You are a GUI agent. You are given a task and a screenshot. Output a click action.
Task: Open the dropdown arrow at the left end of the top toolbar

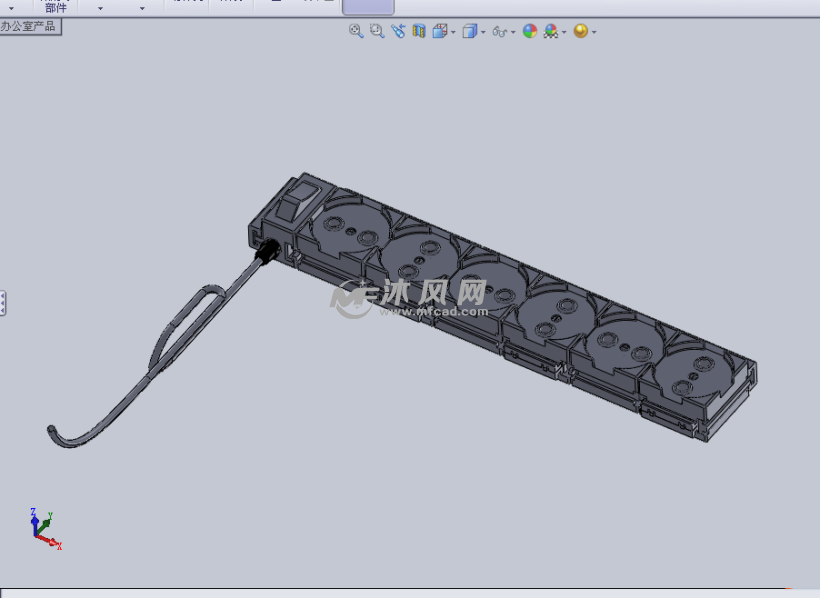coord(11,9)
